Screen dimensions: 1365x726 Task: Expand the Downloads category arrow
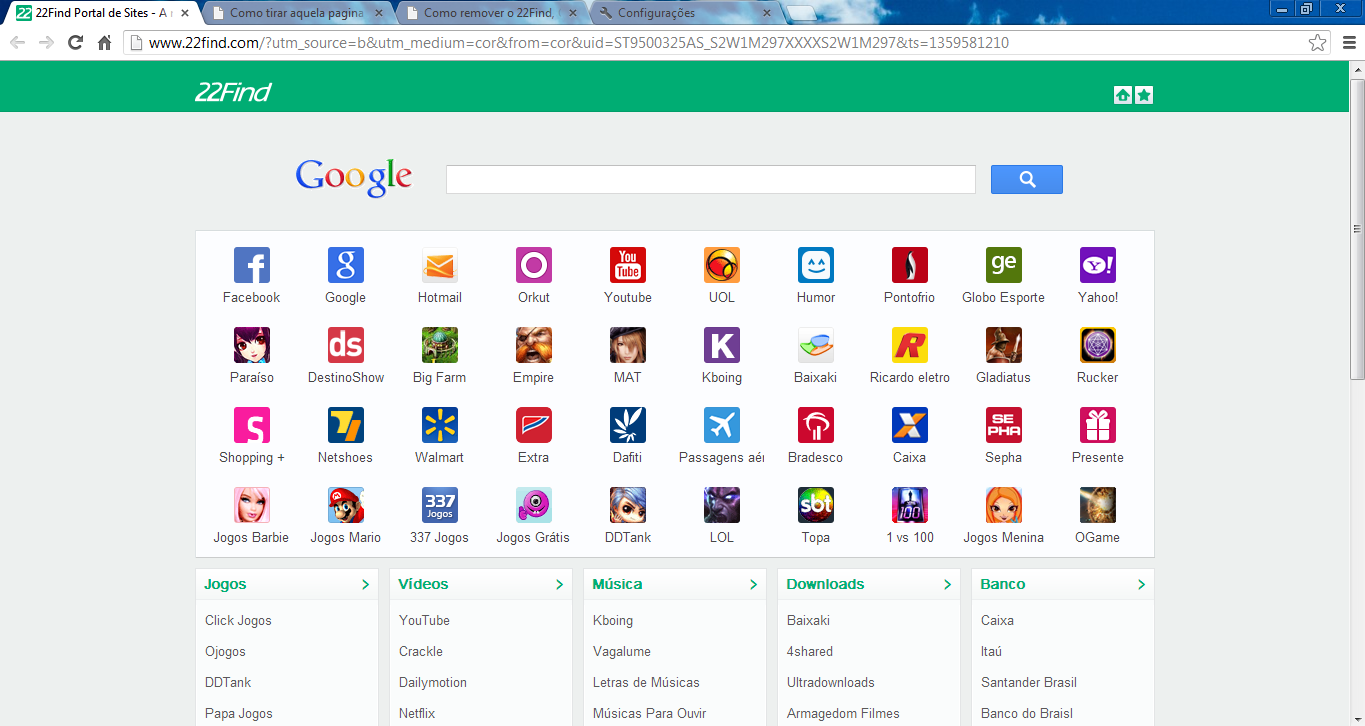[947, 585]
